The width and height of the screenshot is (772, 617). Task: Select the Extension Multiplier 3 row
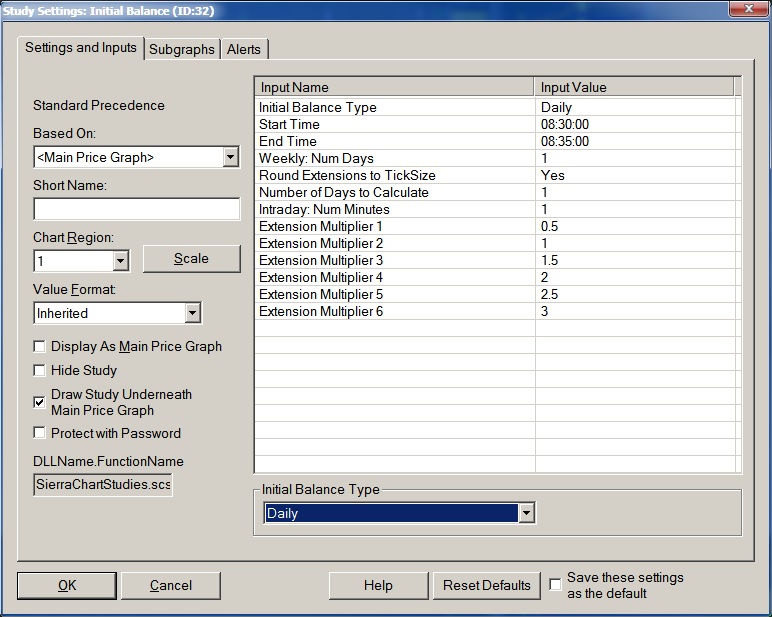pyautogui.click(x=495, y=260)
